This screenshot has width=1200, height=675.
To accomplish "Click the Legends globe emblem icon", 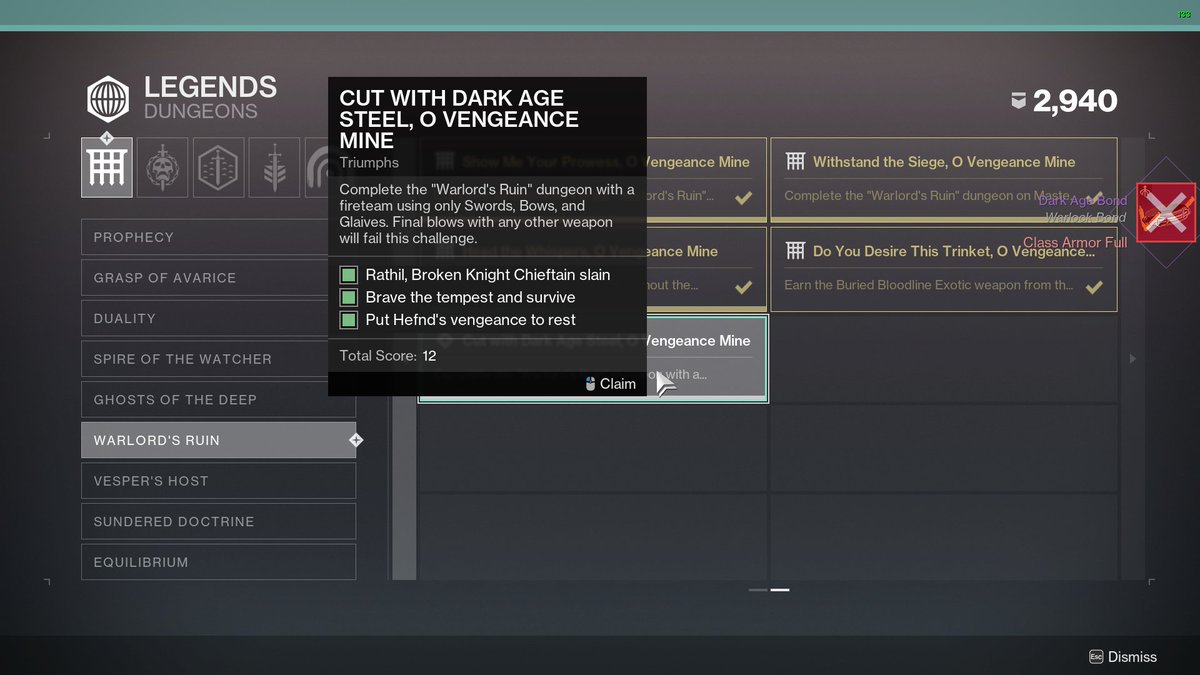I will [107, 99].
